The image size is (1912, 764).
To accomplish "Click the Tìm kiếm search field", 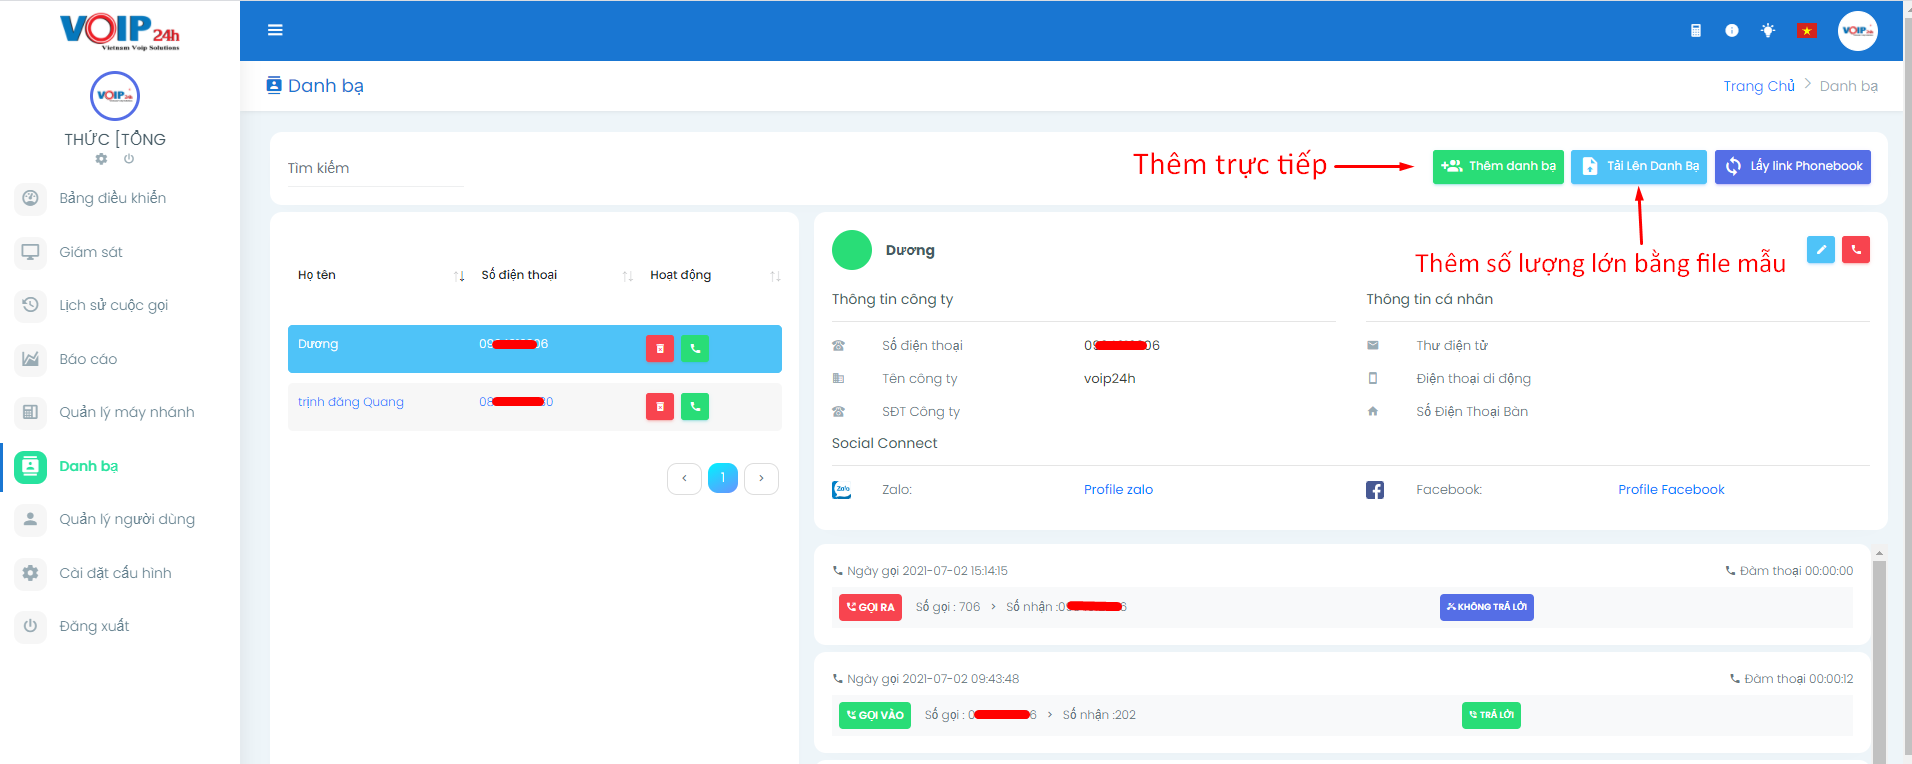I will coord(375,168).
